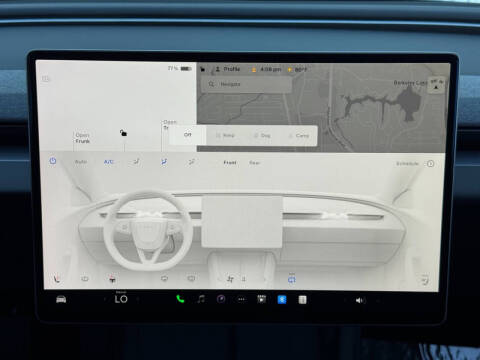Tap the blue air recirculation icon
Viewport: 480px width, 360px height.
pos(292,279)
